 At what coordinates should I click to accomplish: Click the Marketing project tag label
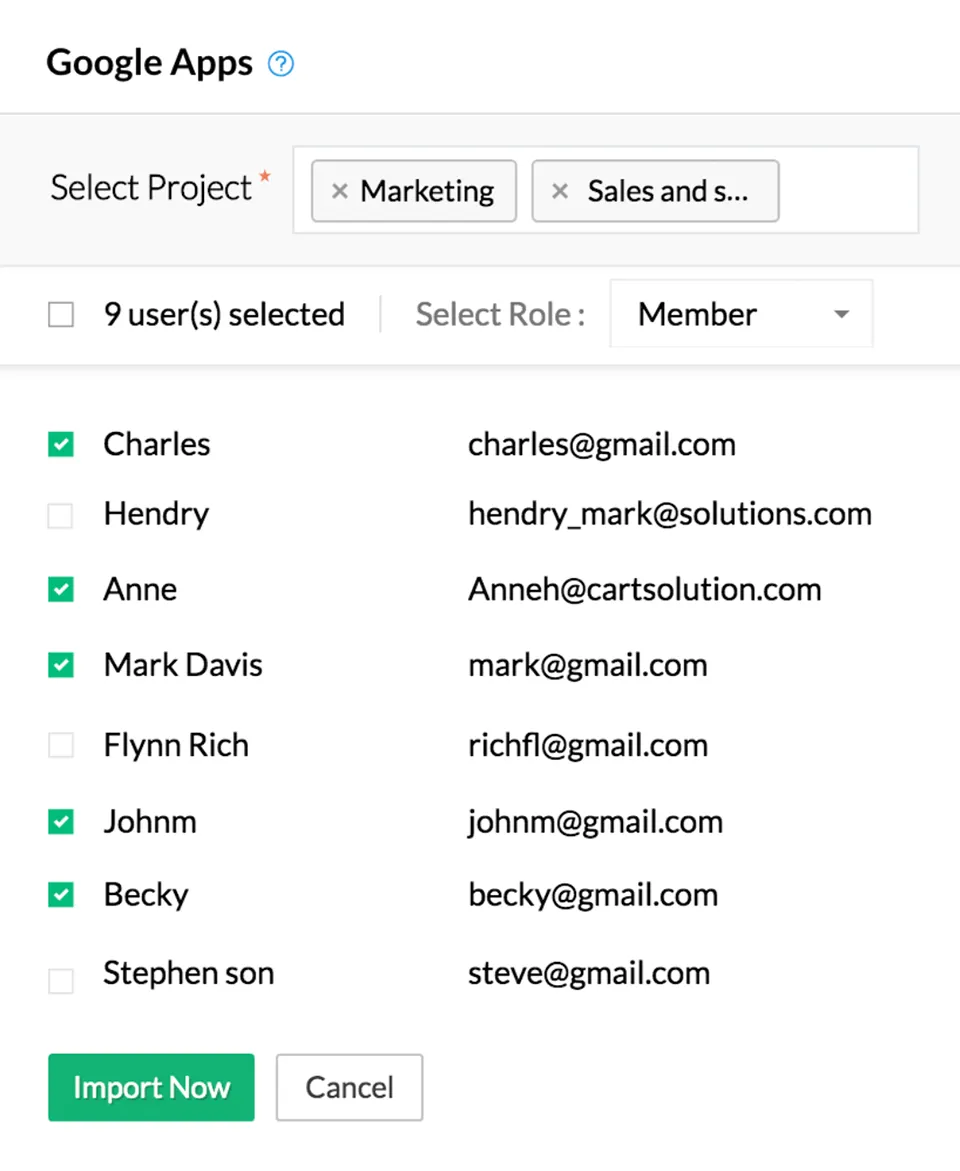[x=427, y=191]
